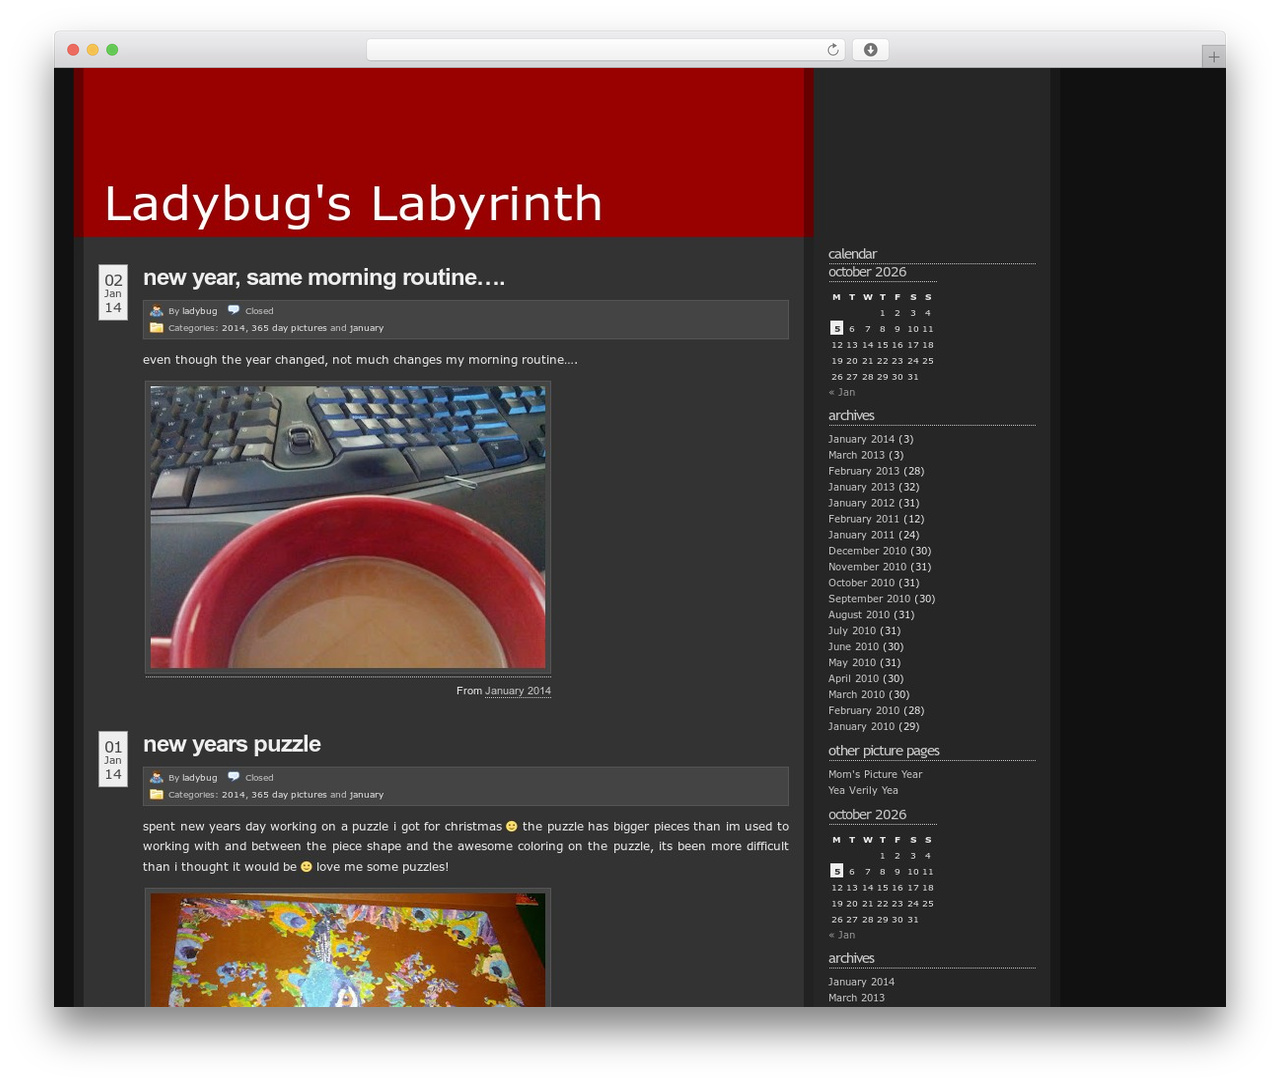This screenshot has height=1084, width=1280.
Task: Open archive 'April 2010'
Action: [x=853, y=679]
